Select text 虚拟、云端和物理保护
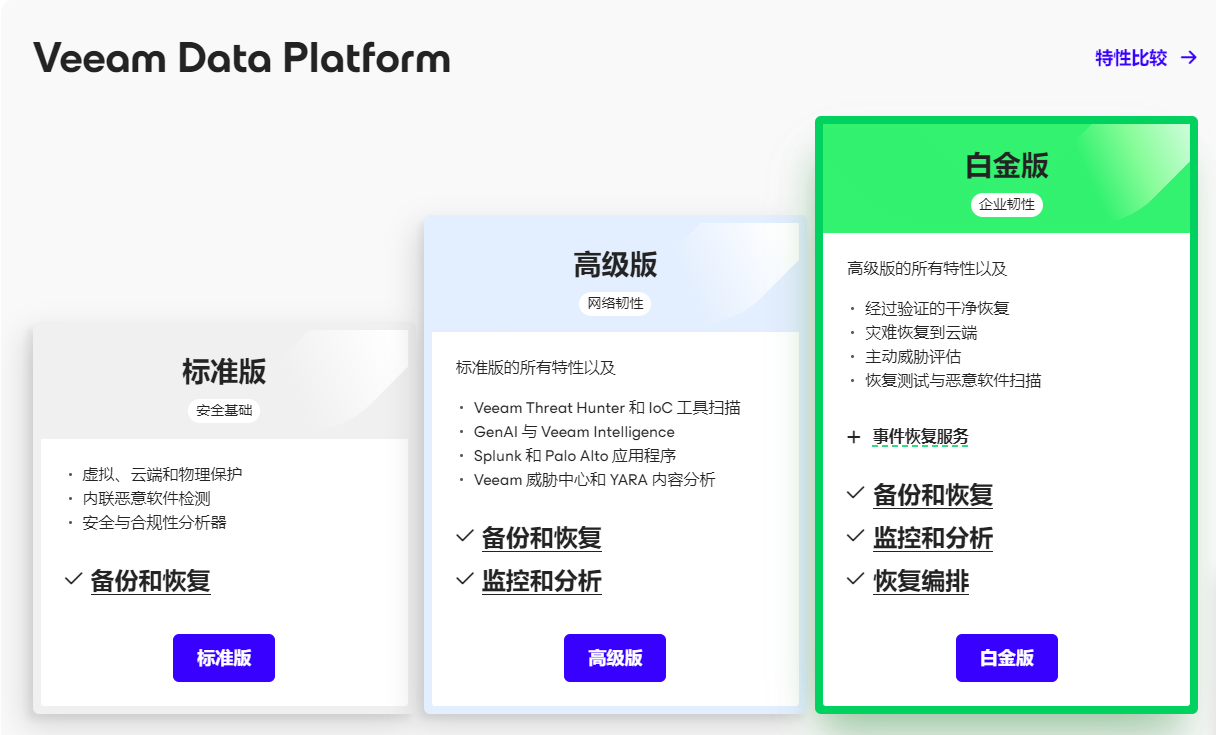Screen dimensions: 1216x735 tap(162, 475)
